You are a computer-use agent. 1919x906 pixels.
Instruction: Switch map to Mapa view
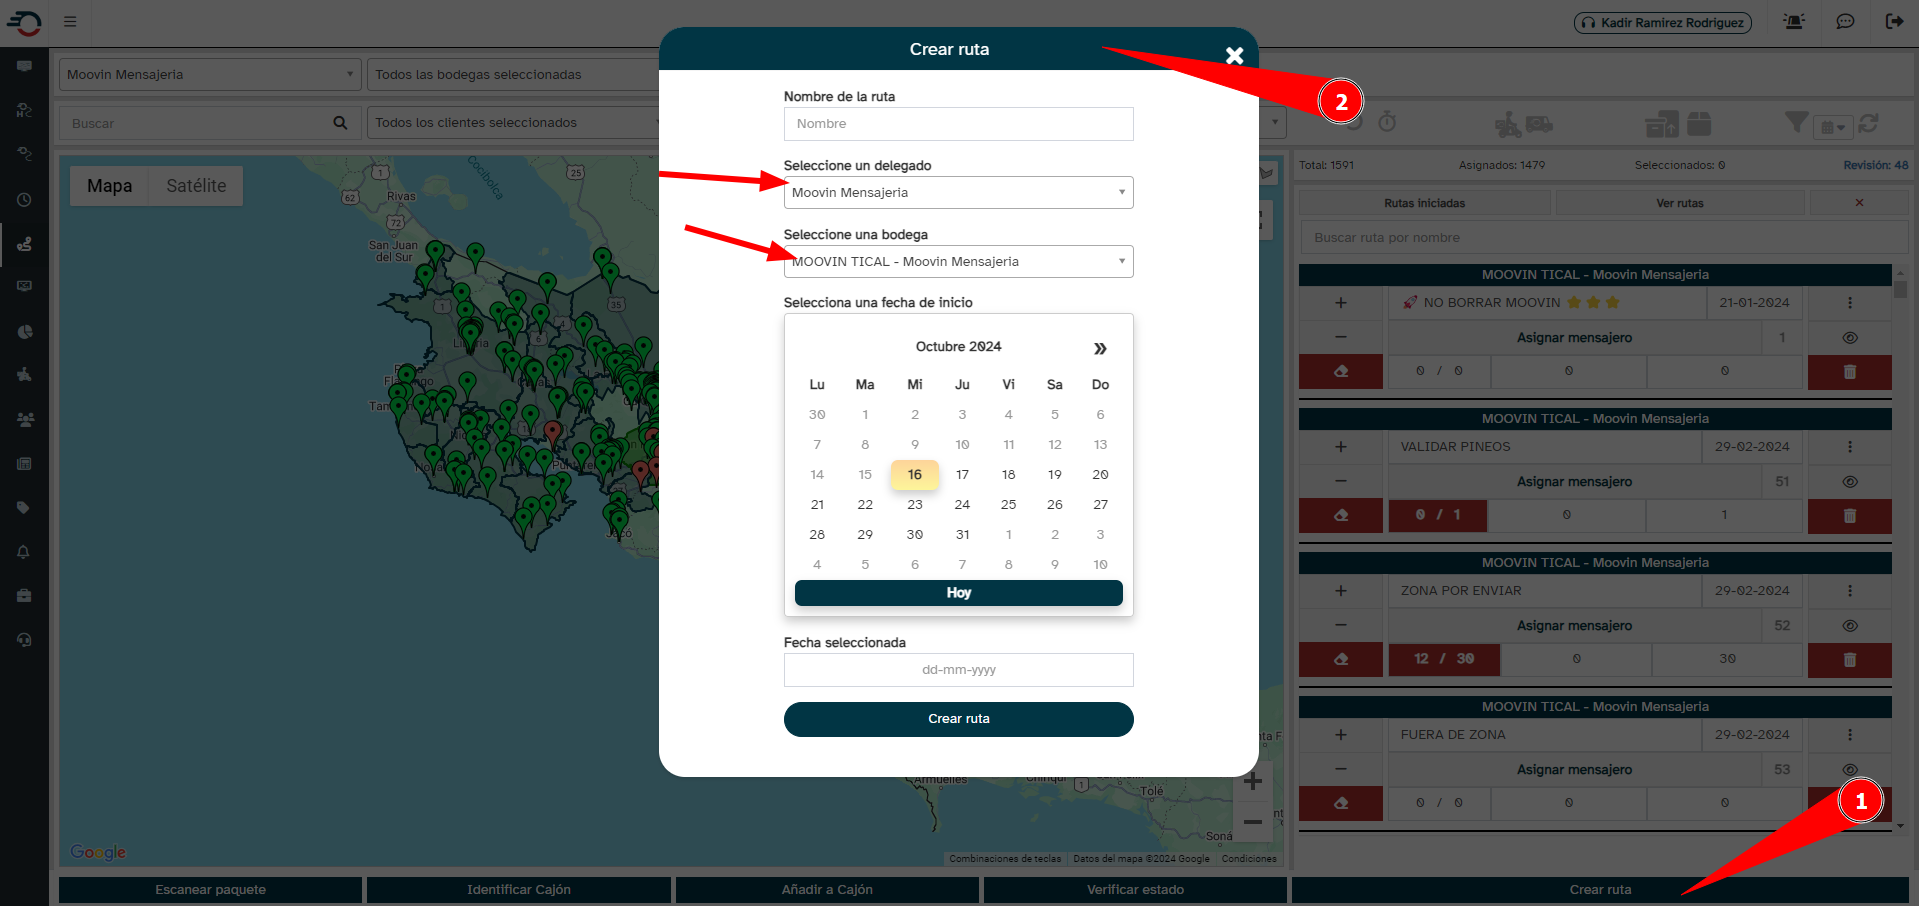point(109,186)
